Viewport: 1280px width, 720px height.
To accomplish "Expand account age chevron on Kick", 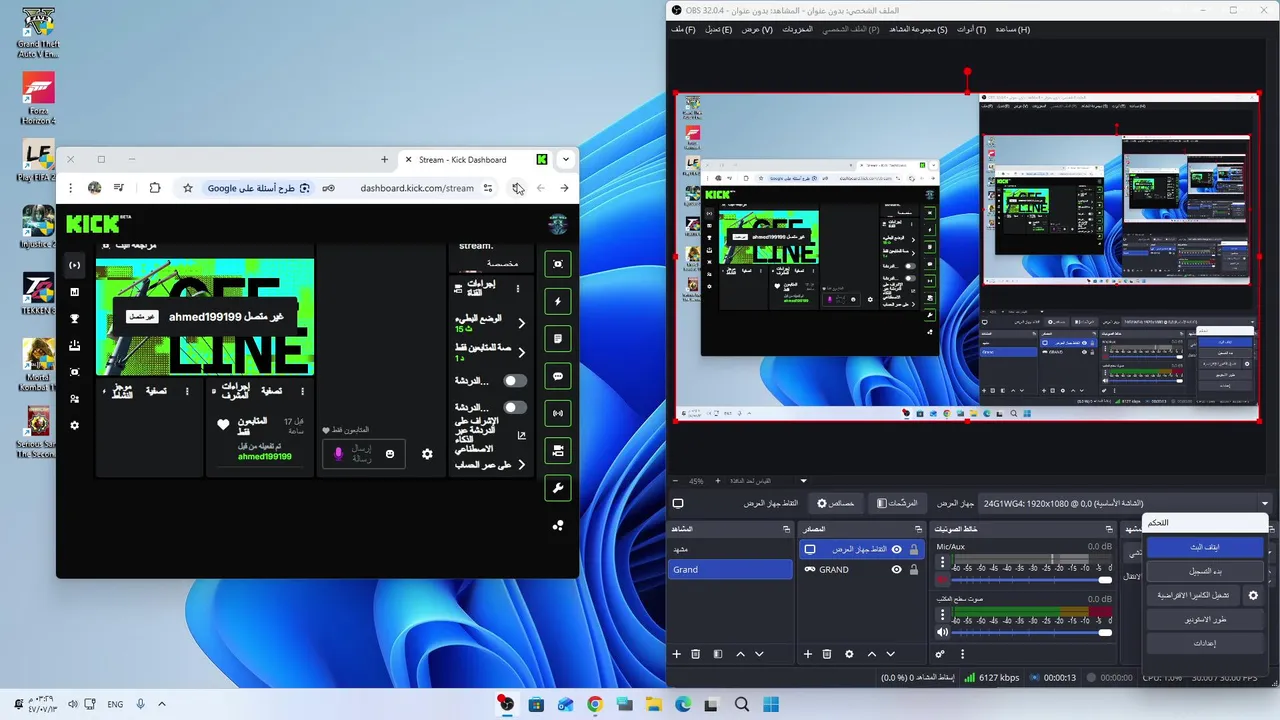I will point(521,464).
